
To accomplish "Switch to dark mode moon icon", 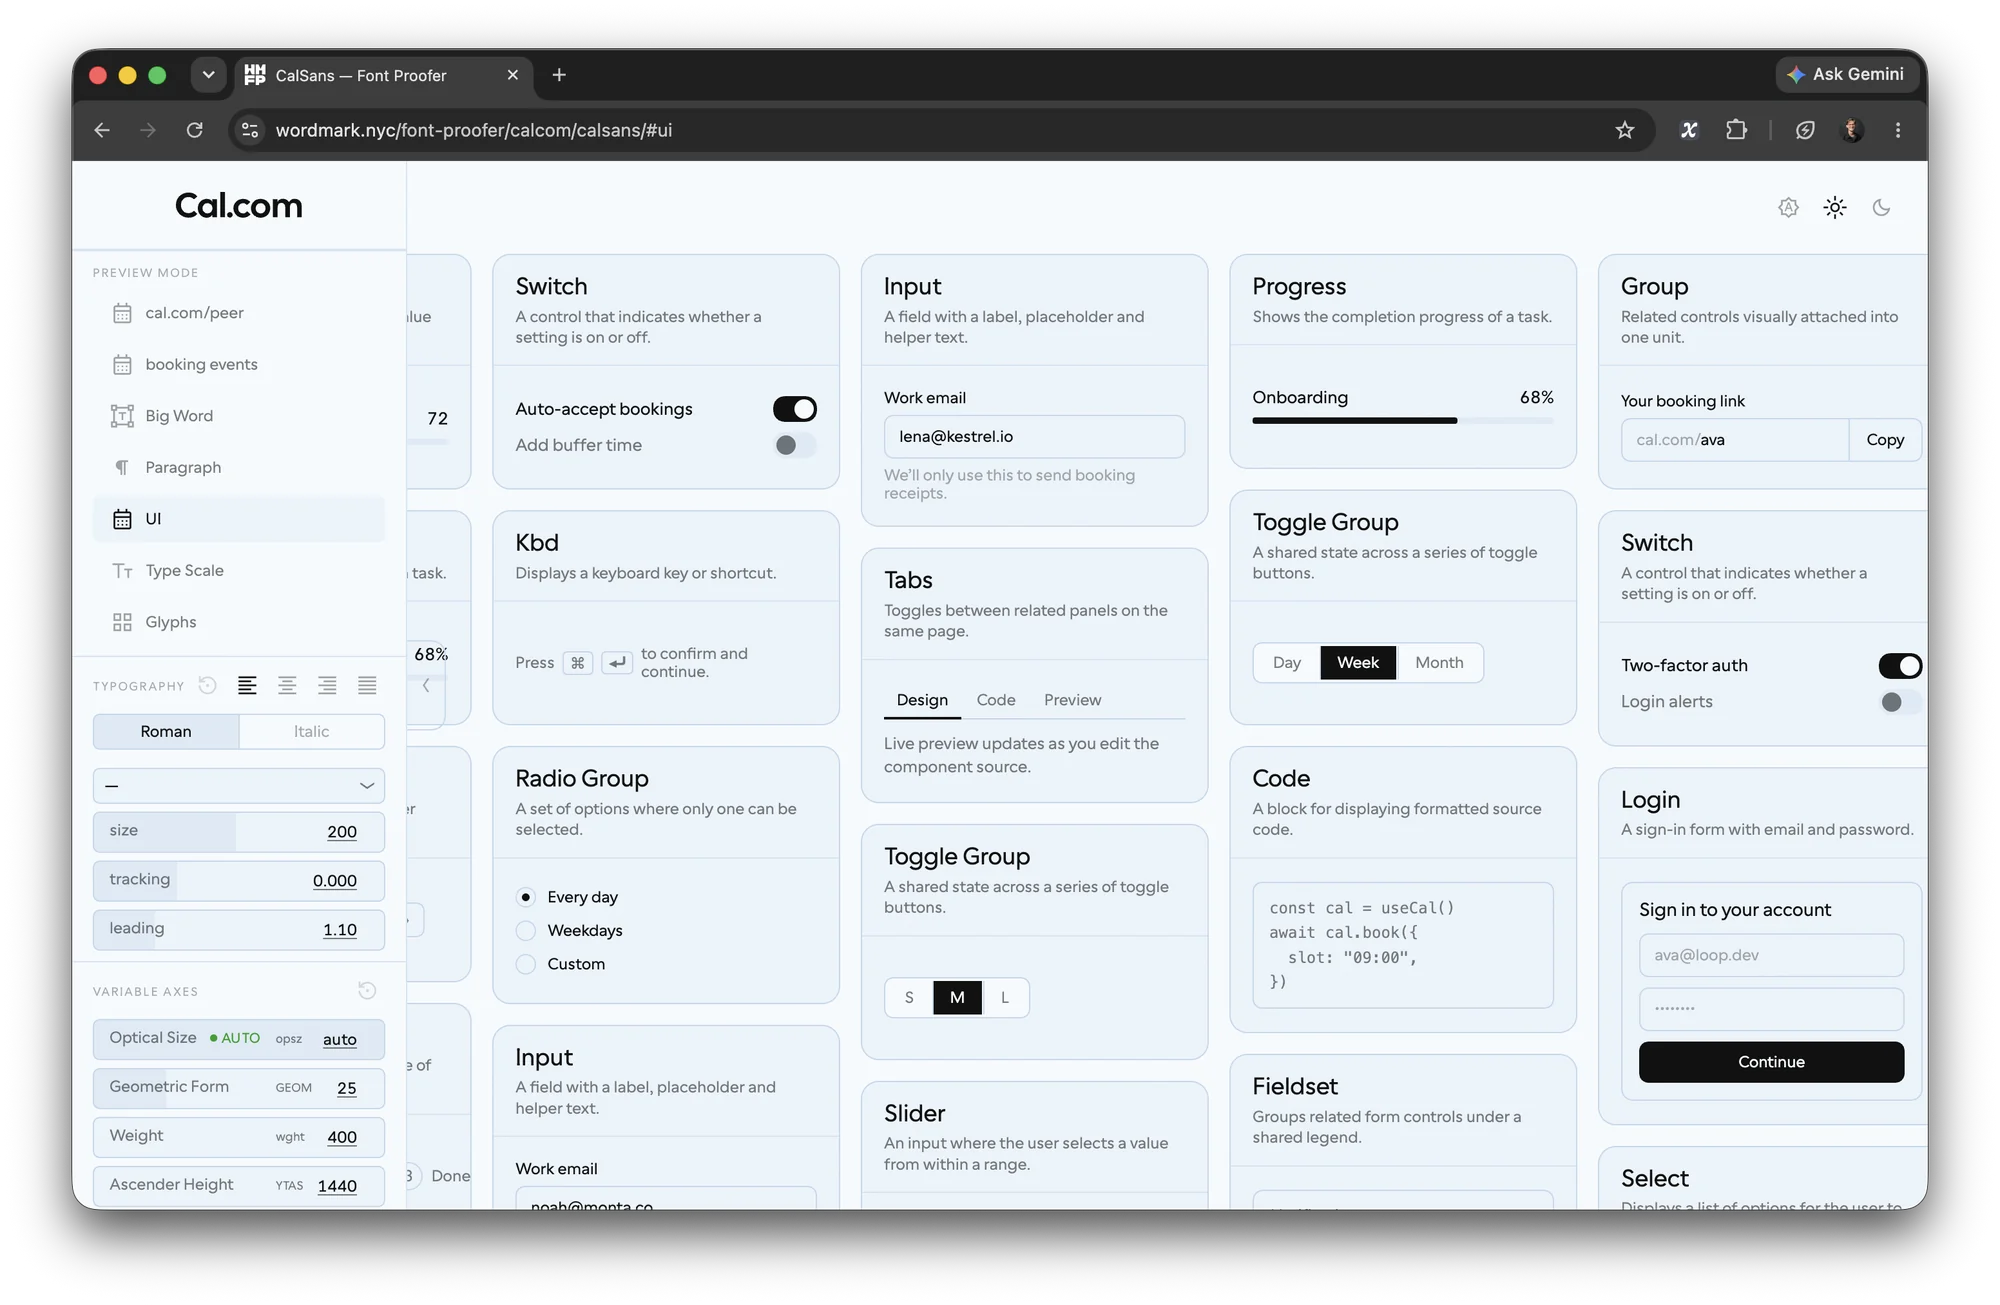I will 1881,207.
